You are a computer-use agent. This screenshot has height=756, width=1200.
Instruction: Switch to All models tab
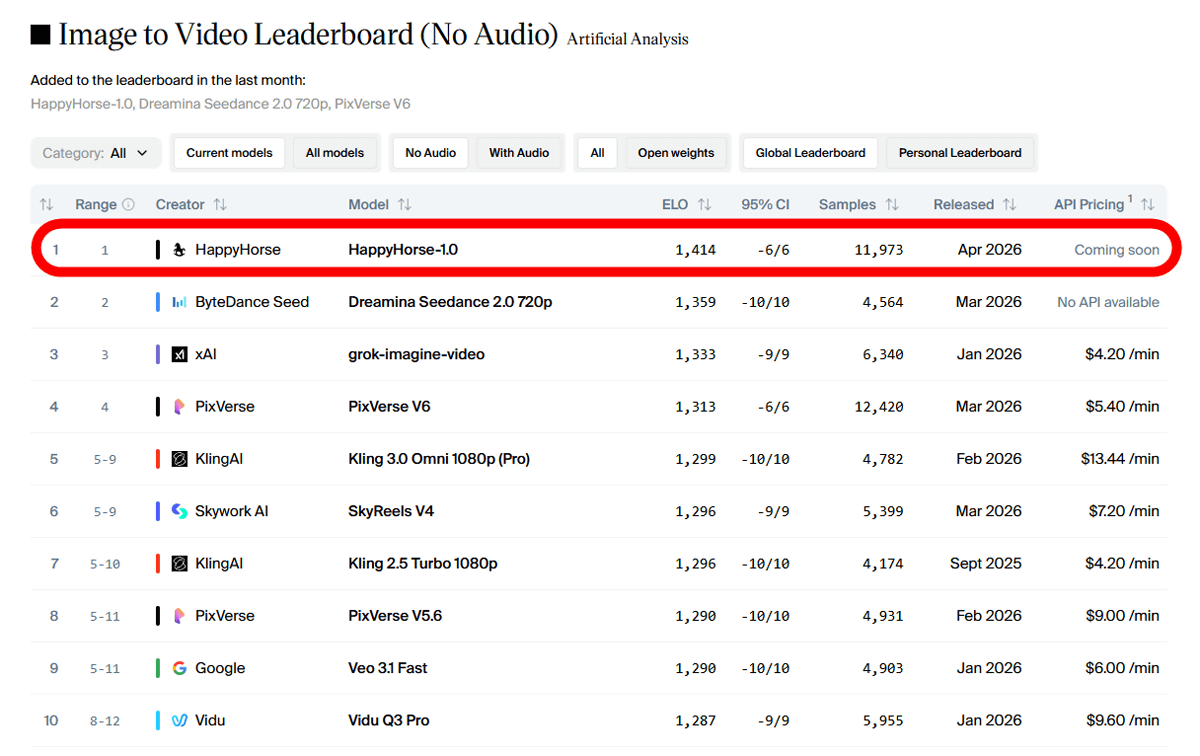click(335, 153)
